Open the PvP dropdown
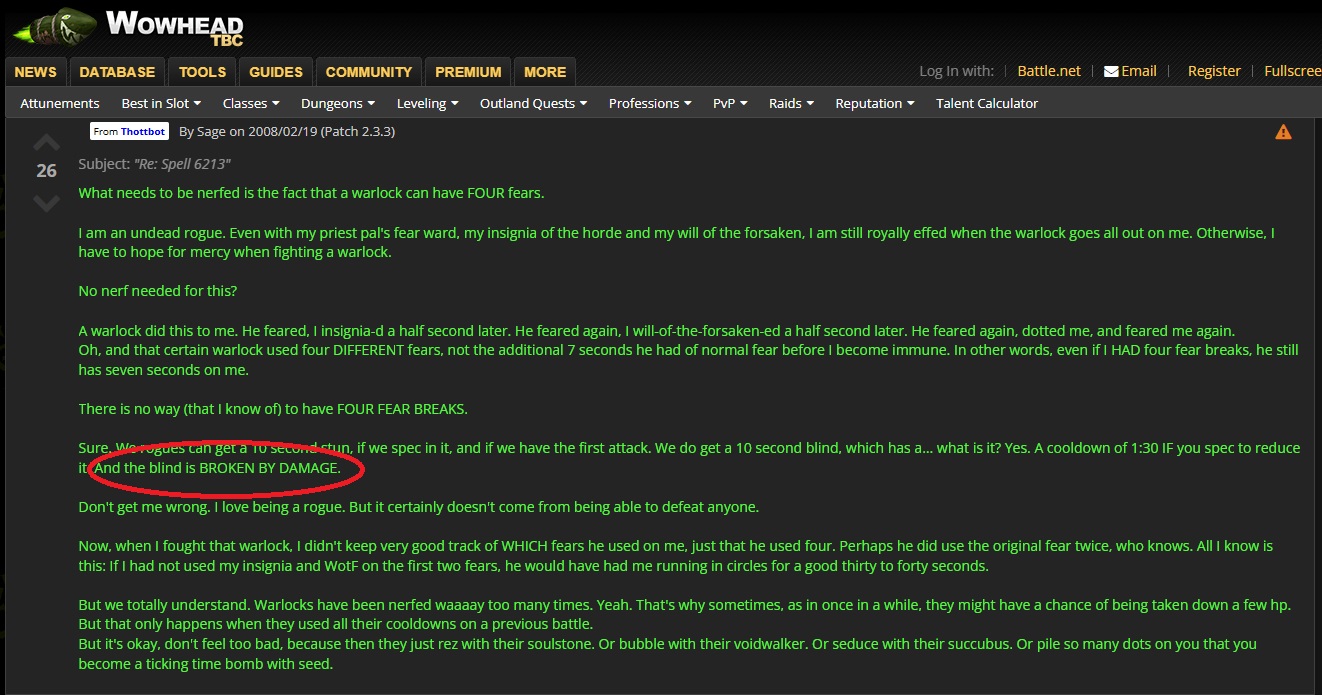Image resolution: width=1322 pixels, height=695 pixels. [x=730, y=103]
